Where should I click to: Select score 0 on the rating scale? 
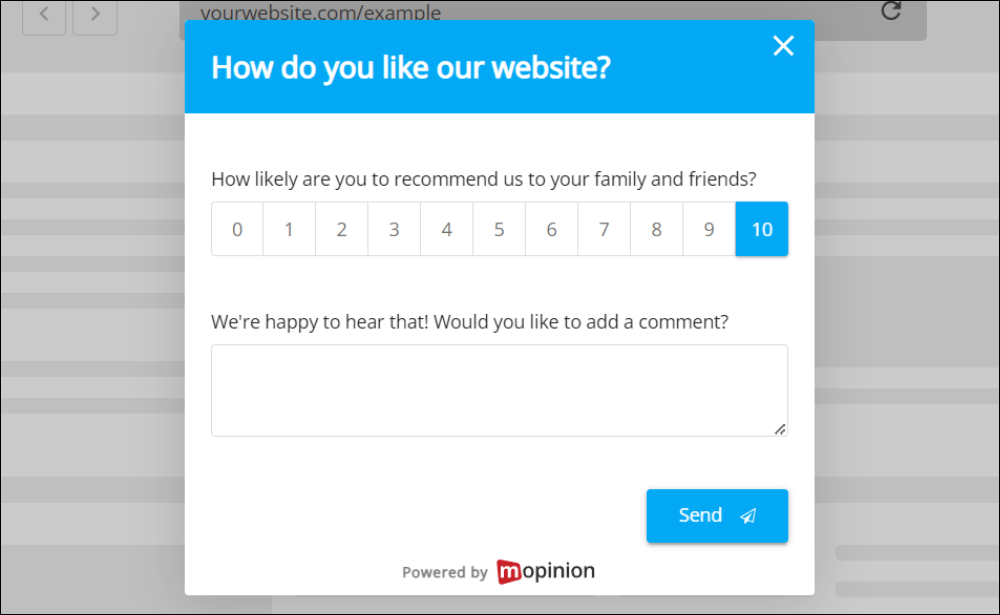pos(236,229)
